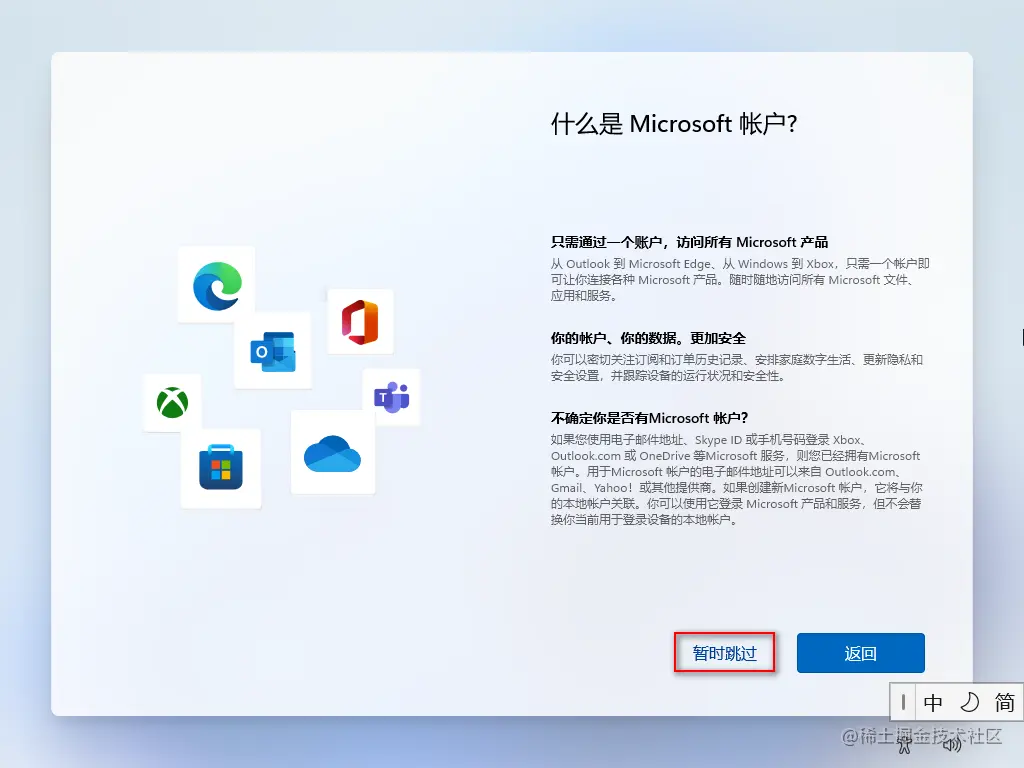The height and width of the screenshot is (768, 1024).
Task: Click the volume speaker icon
Action: click(952, 744)
